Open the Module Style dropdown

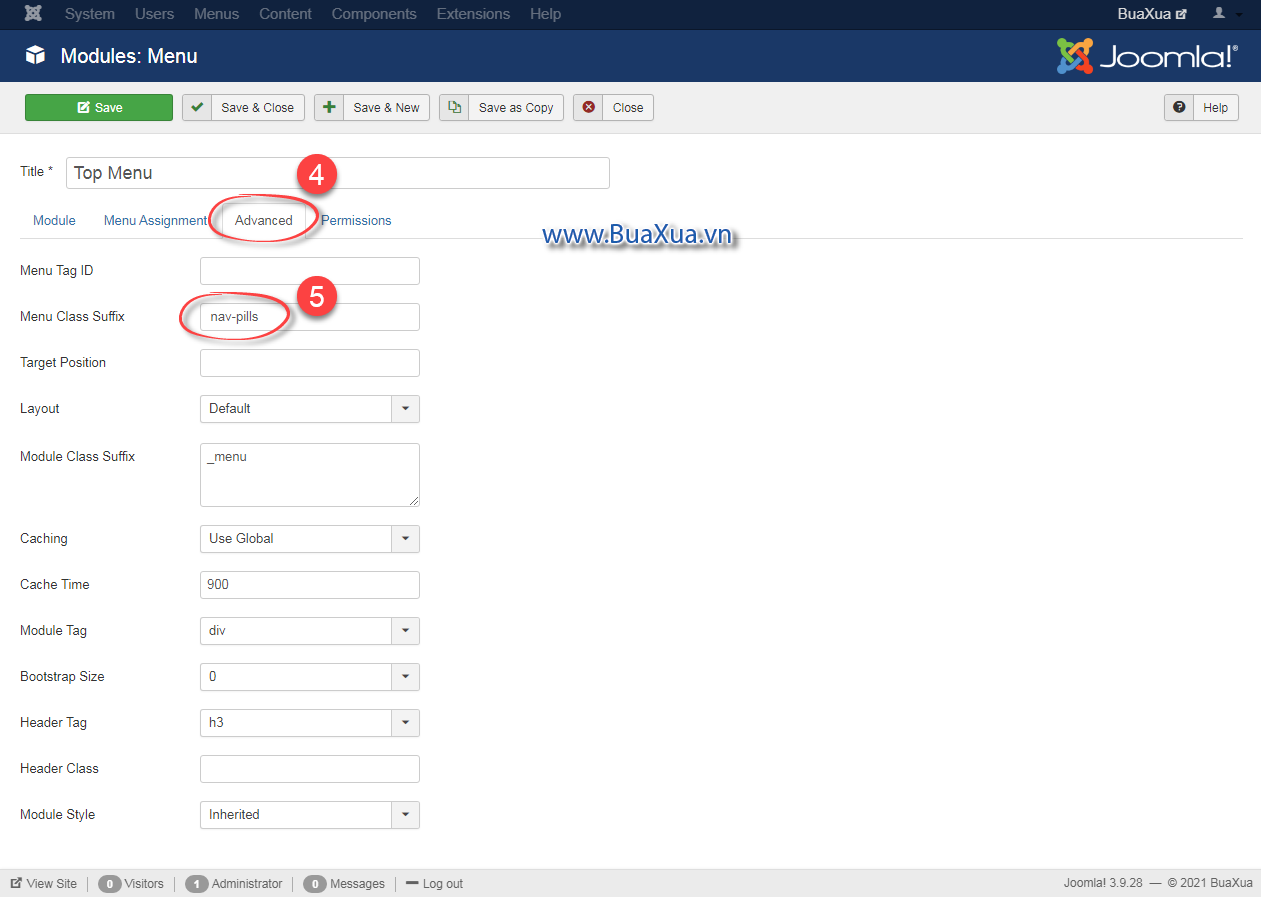(310, 814)
